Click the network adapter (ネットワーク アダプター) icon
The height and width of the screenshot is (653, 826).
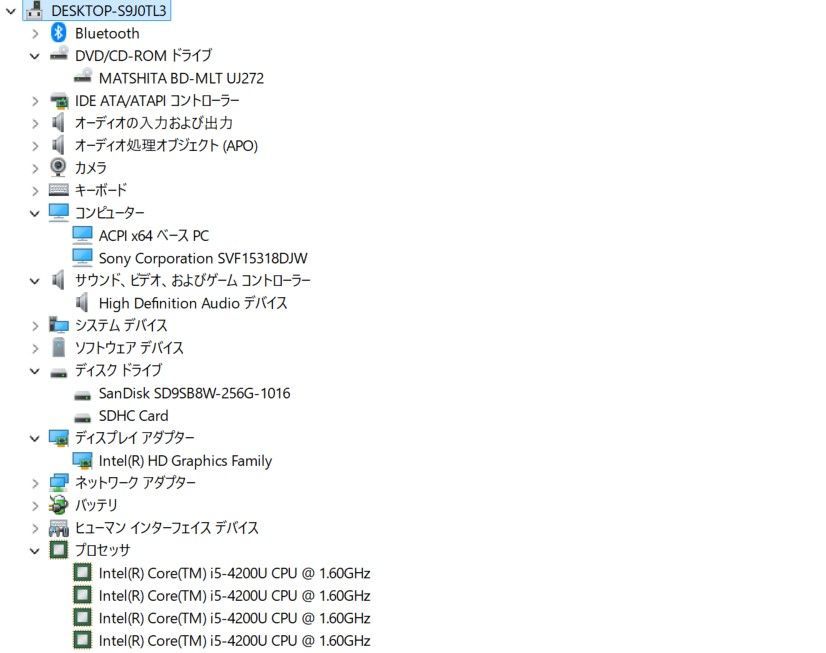click(x=59, y=482)
